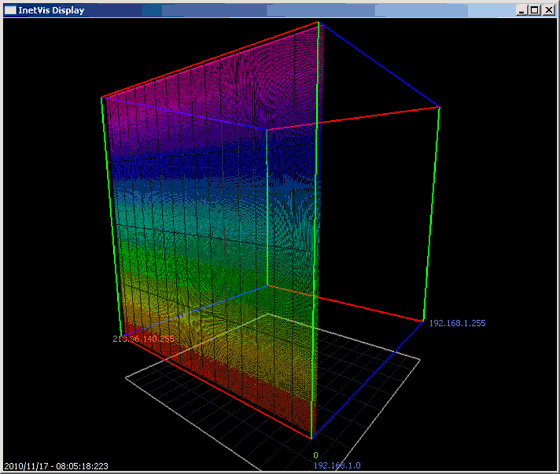Click the green 0 port axis label
The image size is (560, 474).
coord(316,455)
